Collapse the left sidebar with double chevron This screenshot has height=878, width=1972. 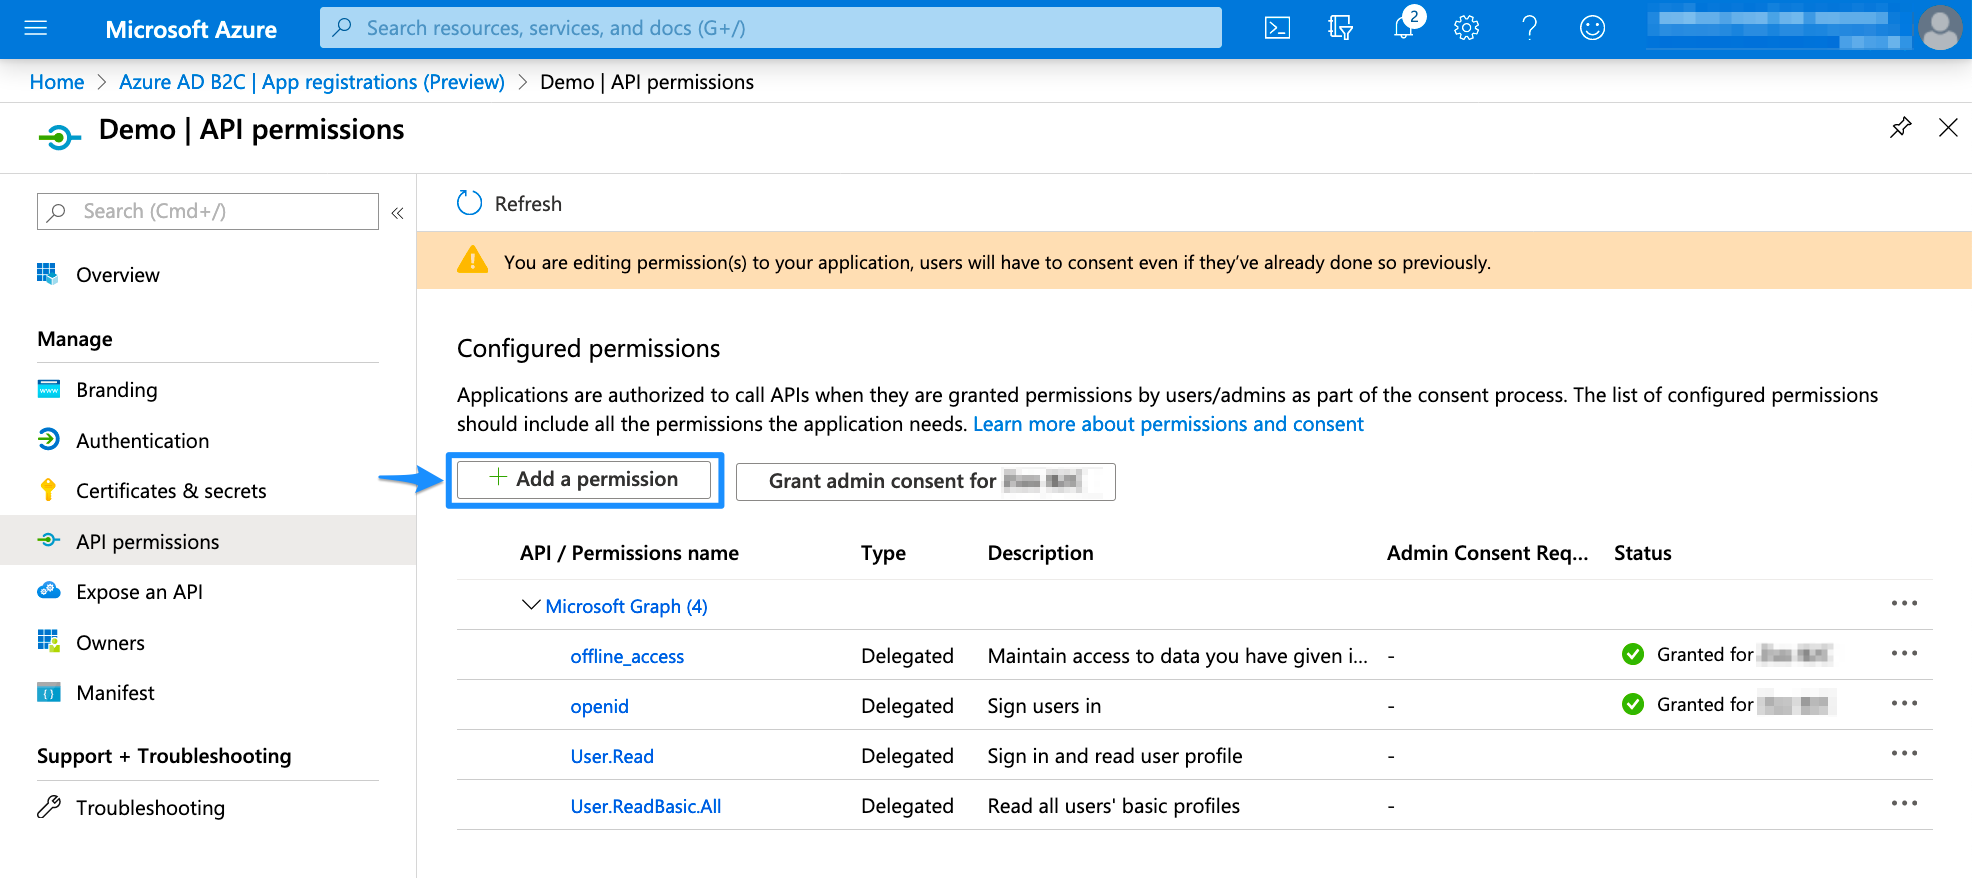[x=397, y=212]
